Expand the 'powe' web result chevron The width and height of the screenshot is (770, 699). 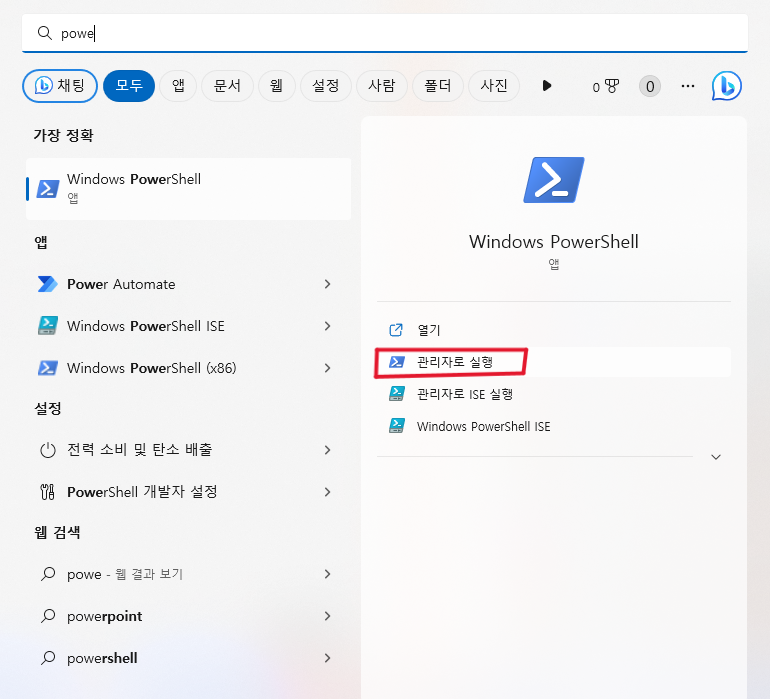tap(328, 574)
